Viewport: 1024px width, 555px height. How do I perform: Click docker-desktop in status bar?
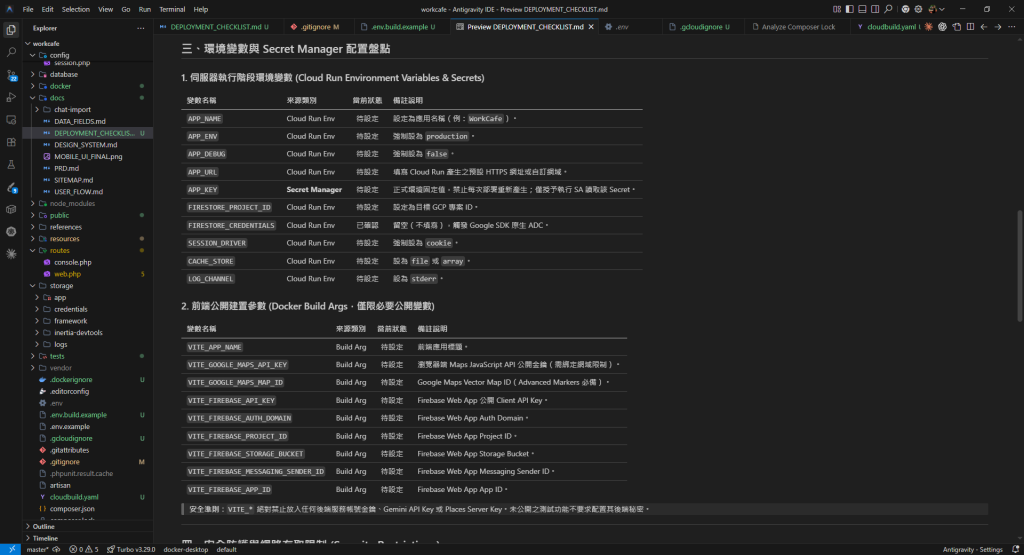(185, 550)
